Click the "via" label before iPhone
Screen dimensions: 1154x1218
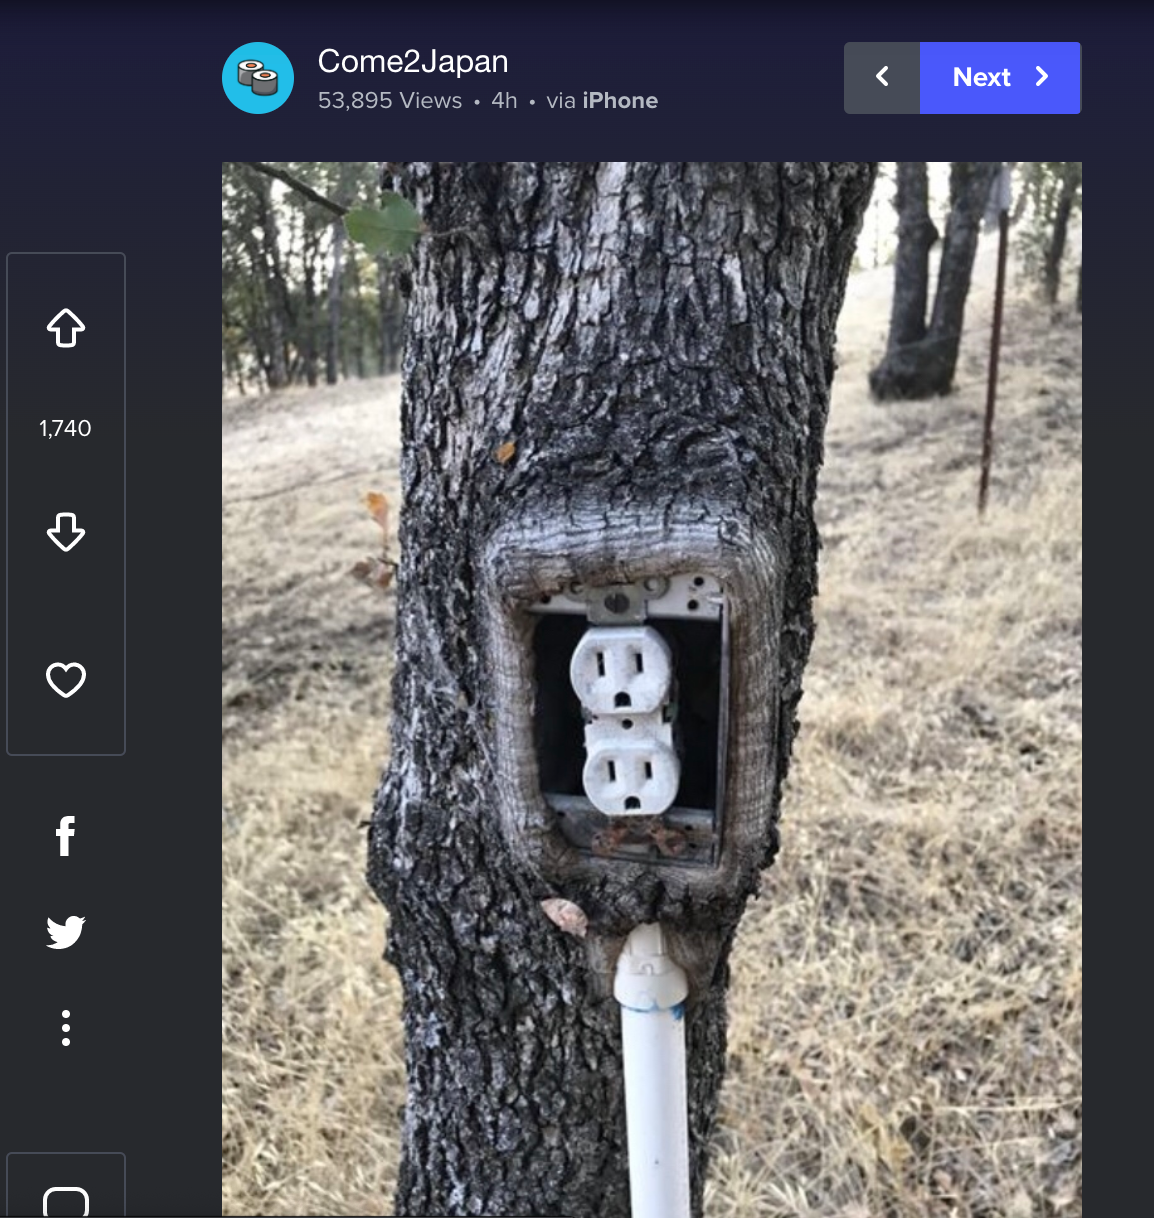[561, 101]
